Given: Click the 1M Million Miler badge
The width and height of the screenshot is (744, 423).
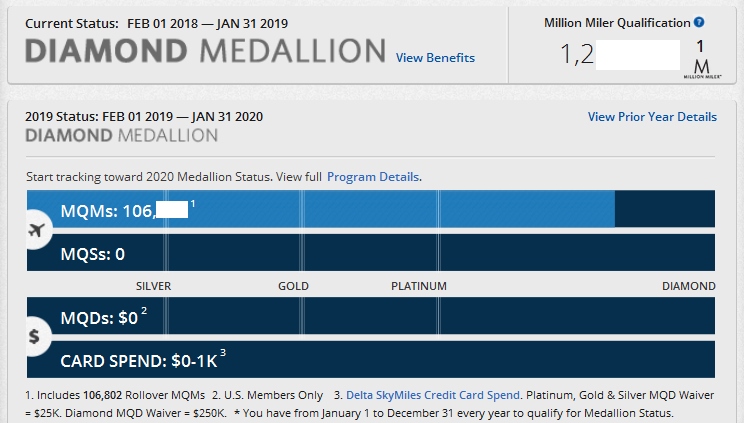Looking at the screenshot, I should coord(700,58).
